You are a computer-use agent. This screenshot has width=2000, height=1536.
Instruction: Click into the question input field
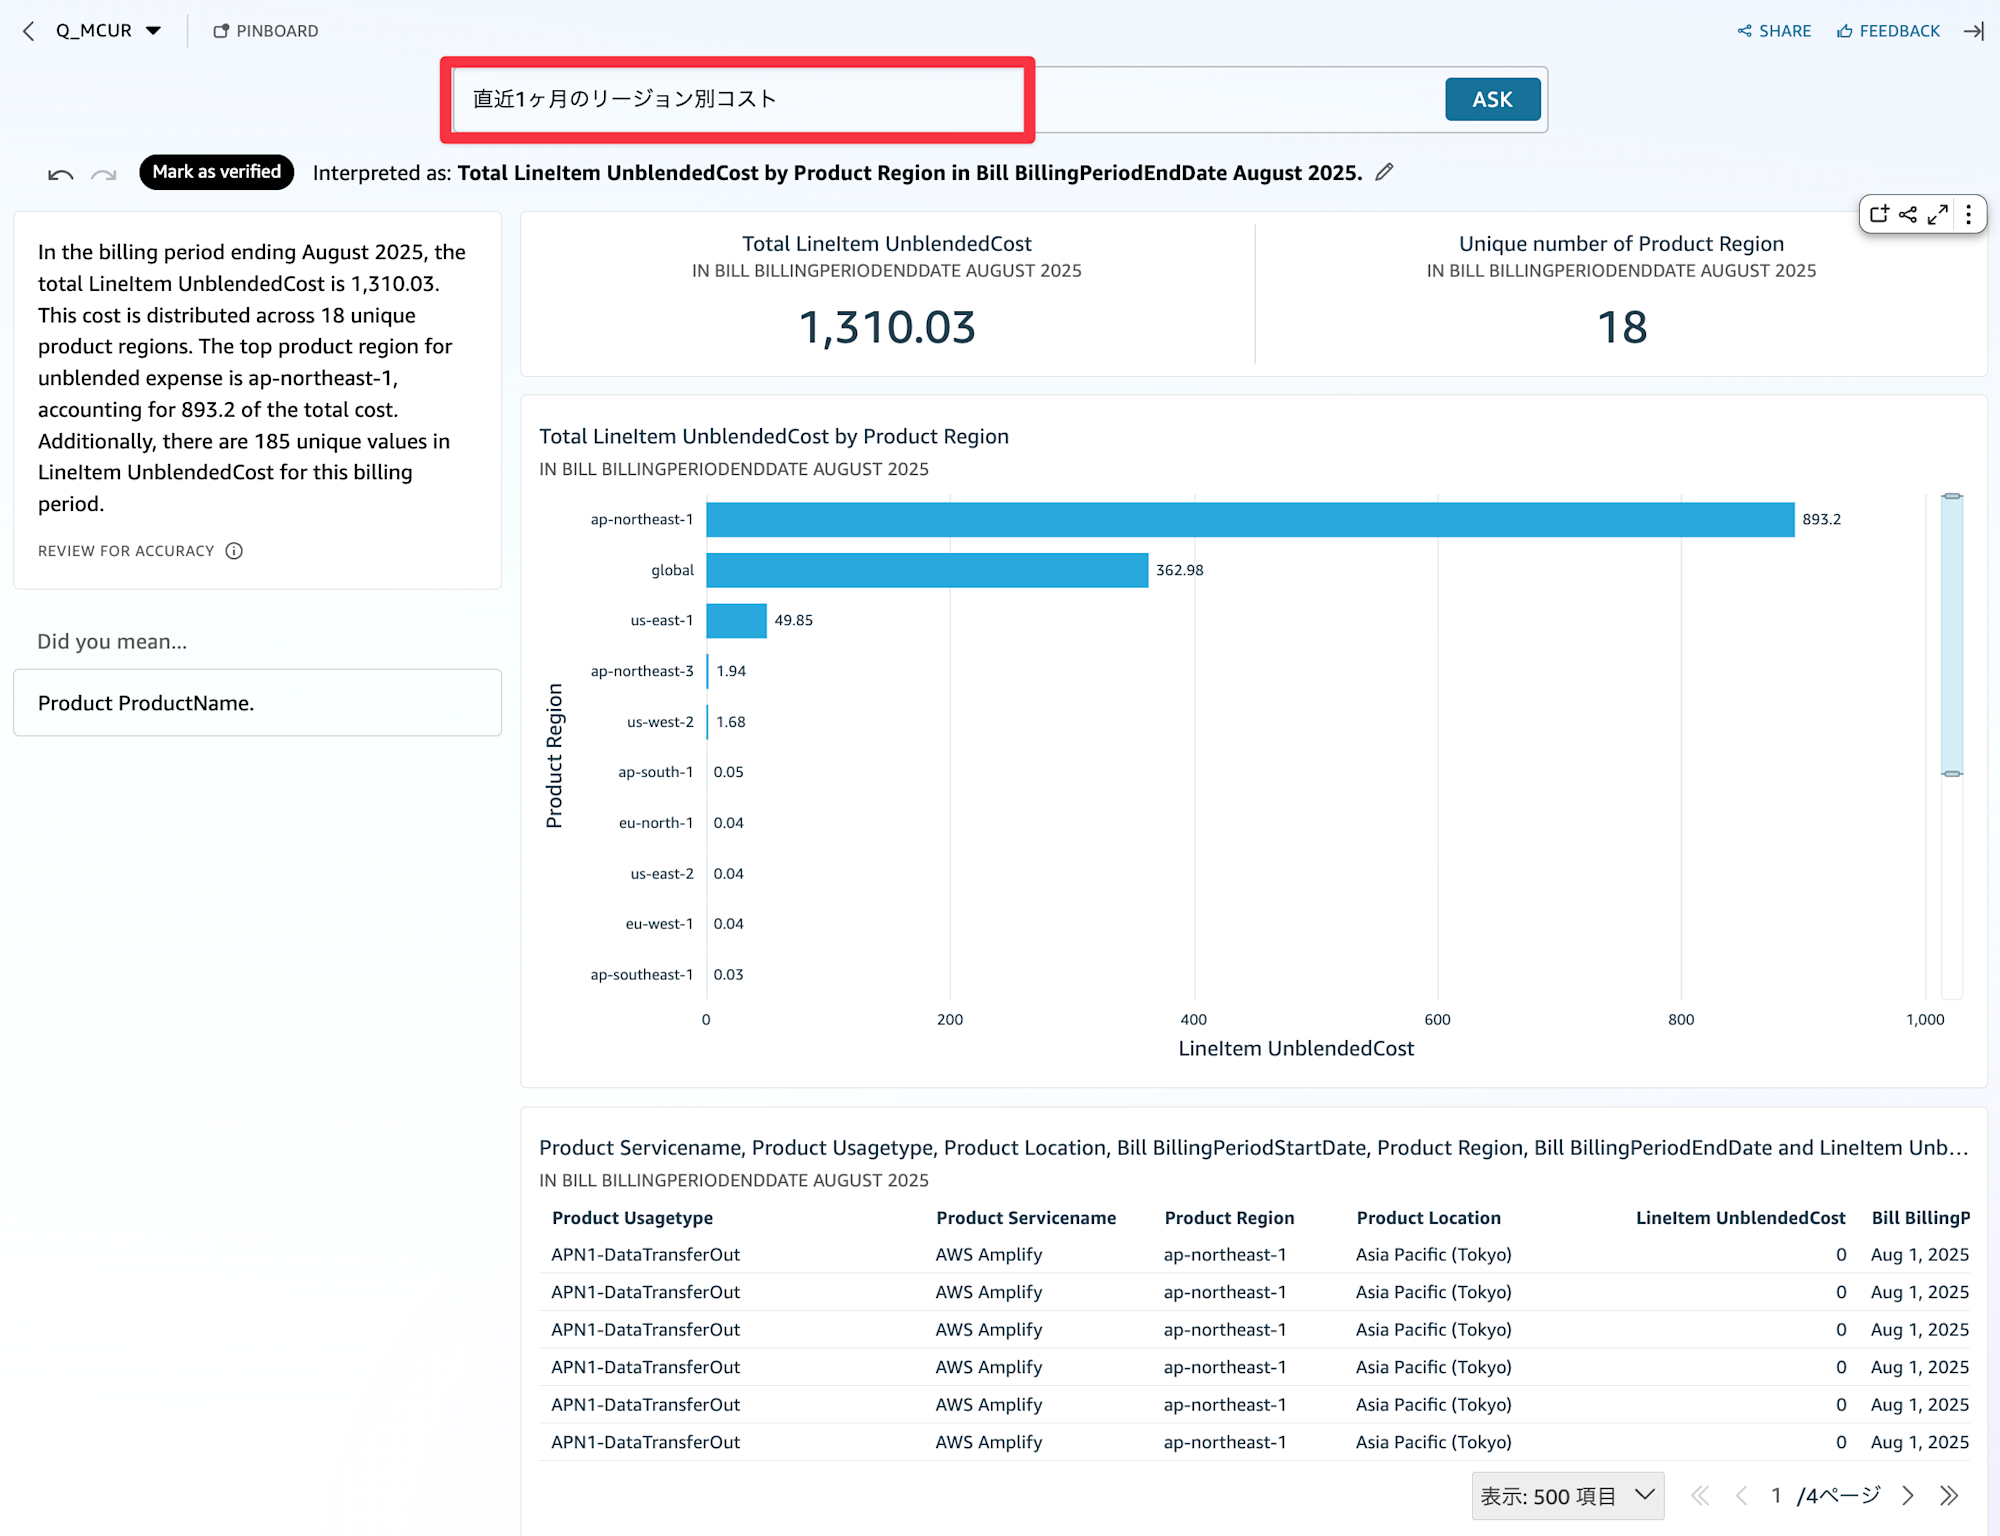click(x=945, y=99)
